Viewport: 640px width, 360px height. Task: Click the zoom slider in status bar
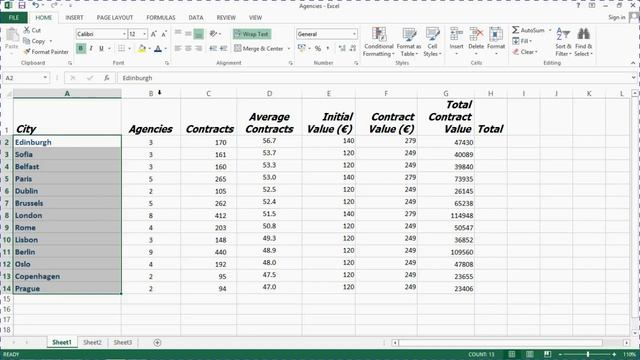(587, 354)
